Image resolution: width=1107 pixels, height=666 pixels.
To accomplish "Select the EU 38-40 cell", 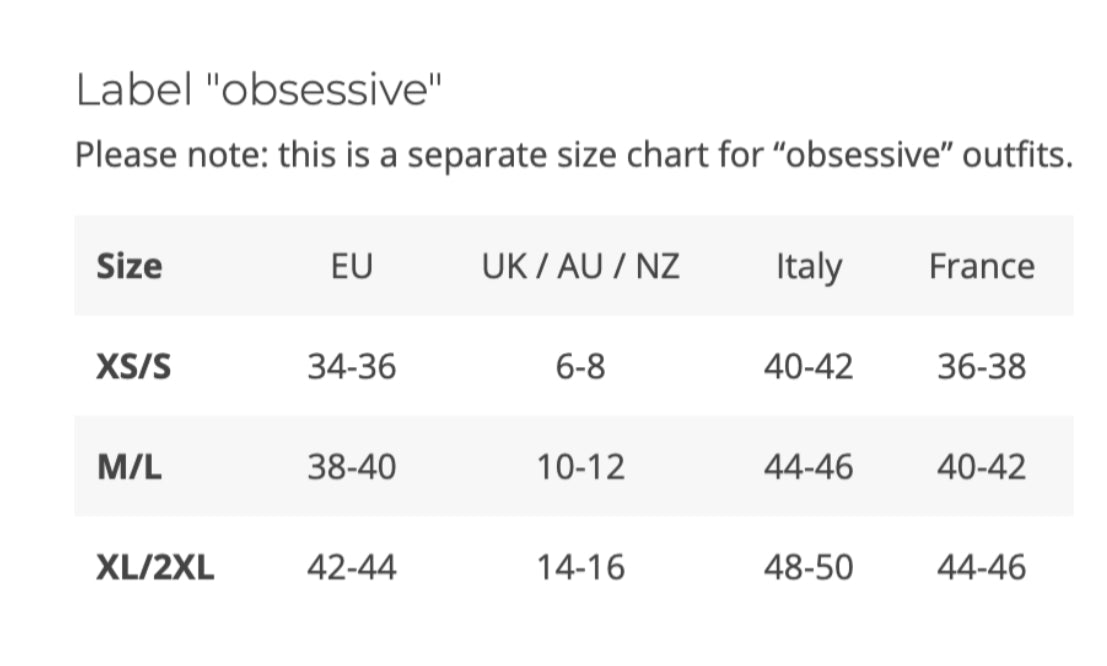I will [x=351, y=467].
